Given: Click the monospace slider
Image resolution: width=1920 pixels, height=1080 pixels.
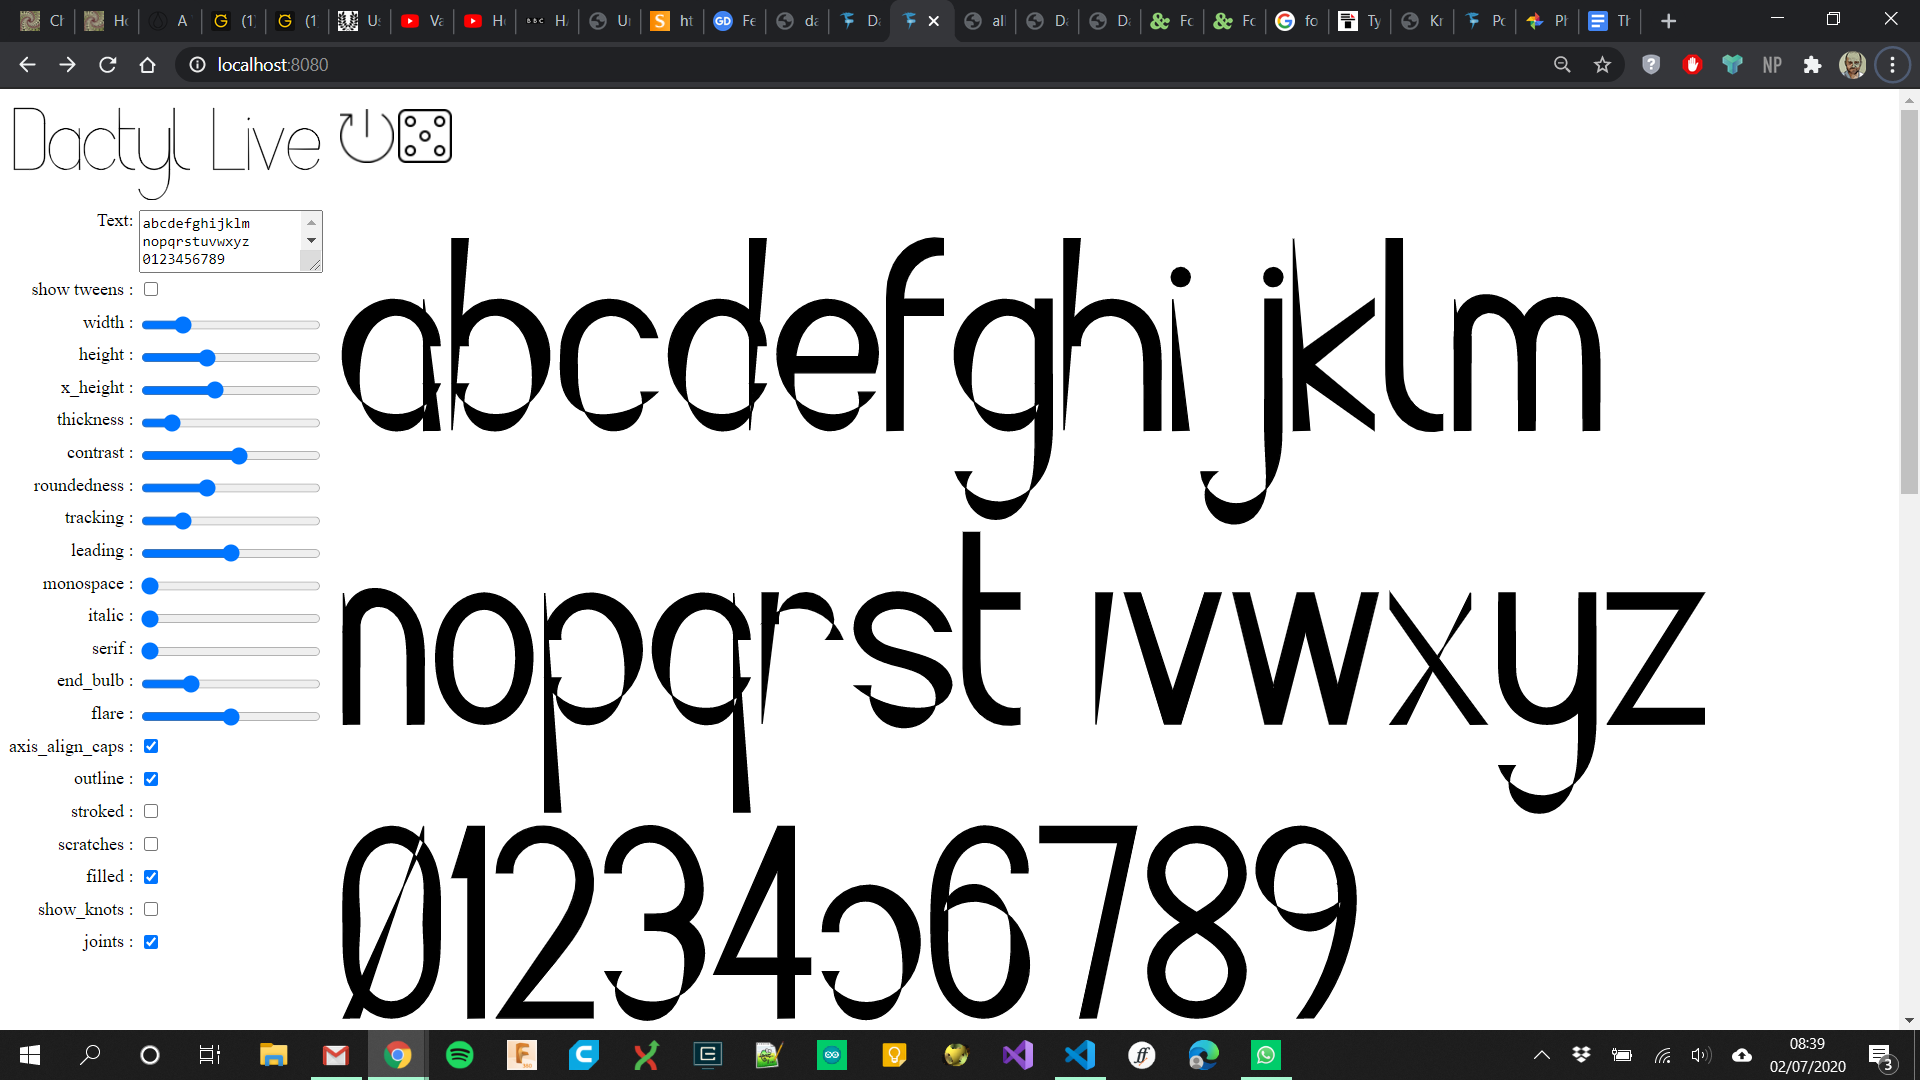Looking at the screenshot, I should (231, 586).
